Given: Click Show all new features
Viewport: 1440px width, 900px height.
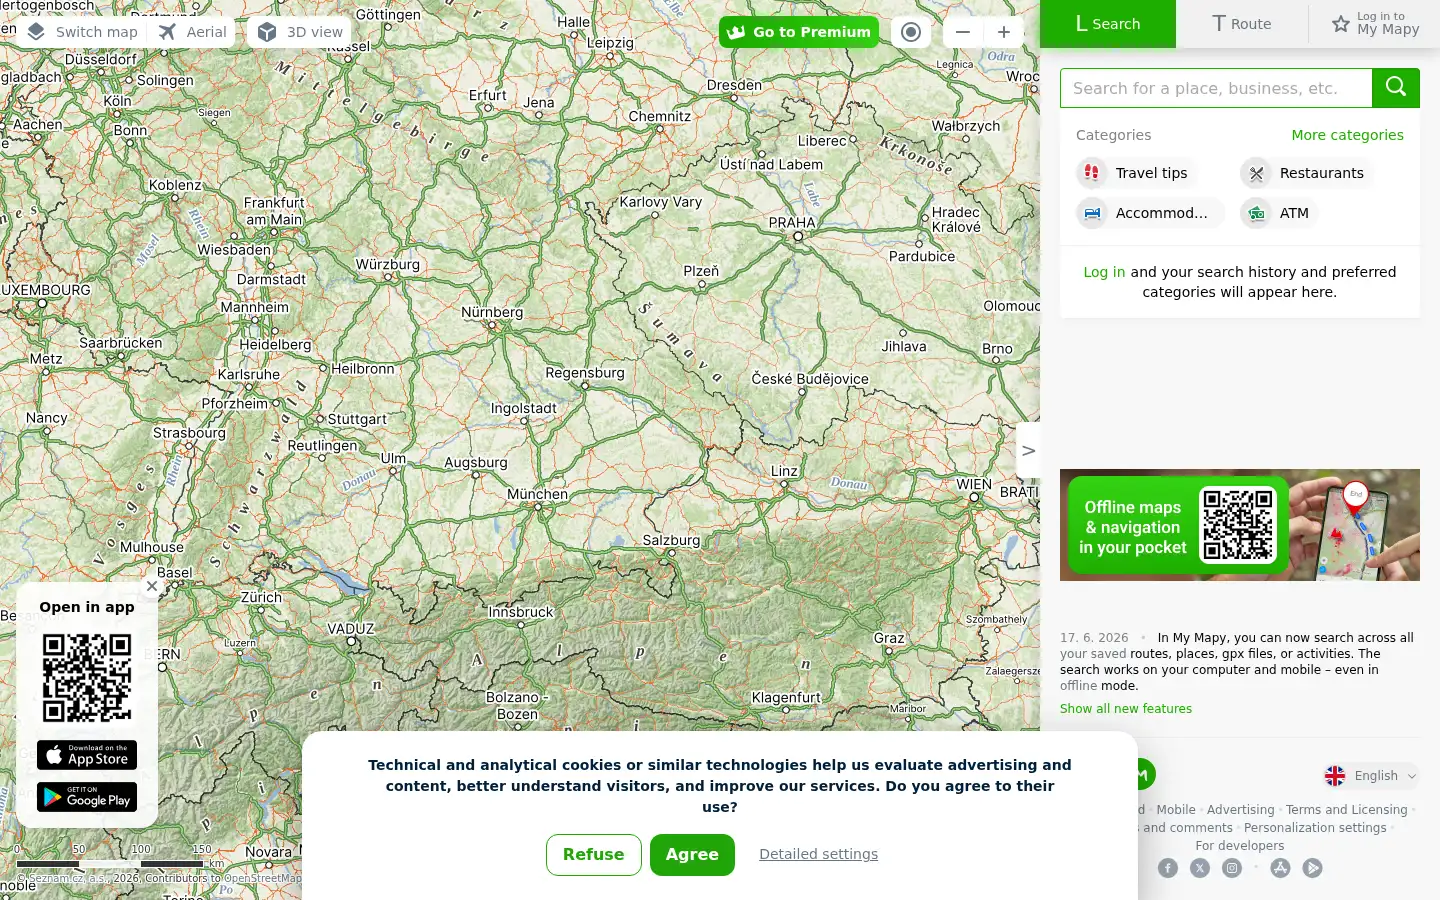Looking at the screenshot, I should tap(1126, 709).
